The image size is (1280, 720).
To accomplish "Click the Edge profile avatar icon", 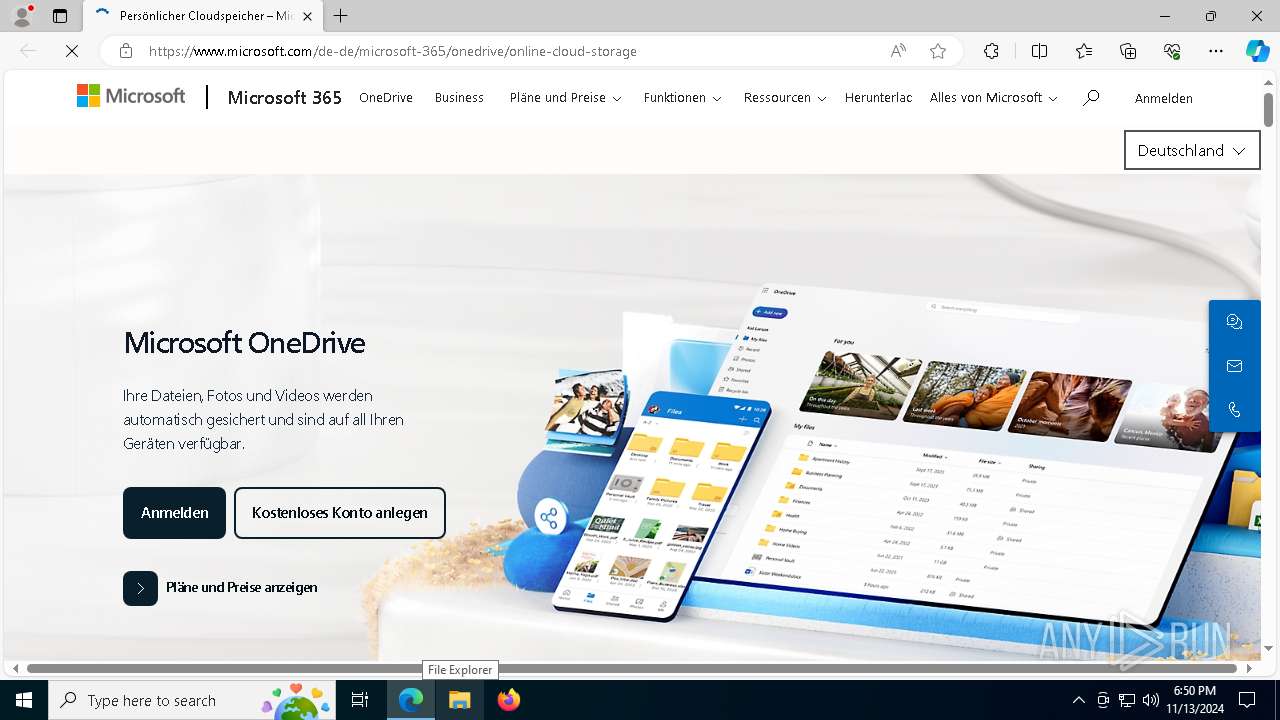I will pos(22,16).
